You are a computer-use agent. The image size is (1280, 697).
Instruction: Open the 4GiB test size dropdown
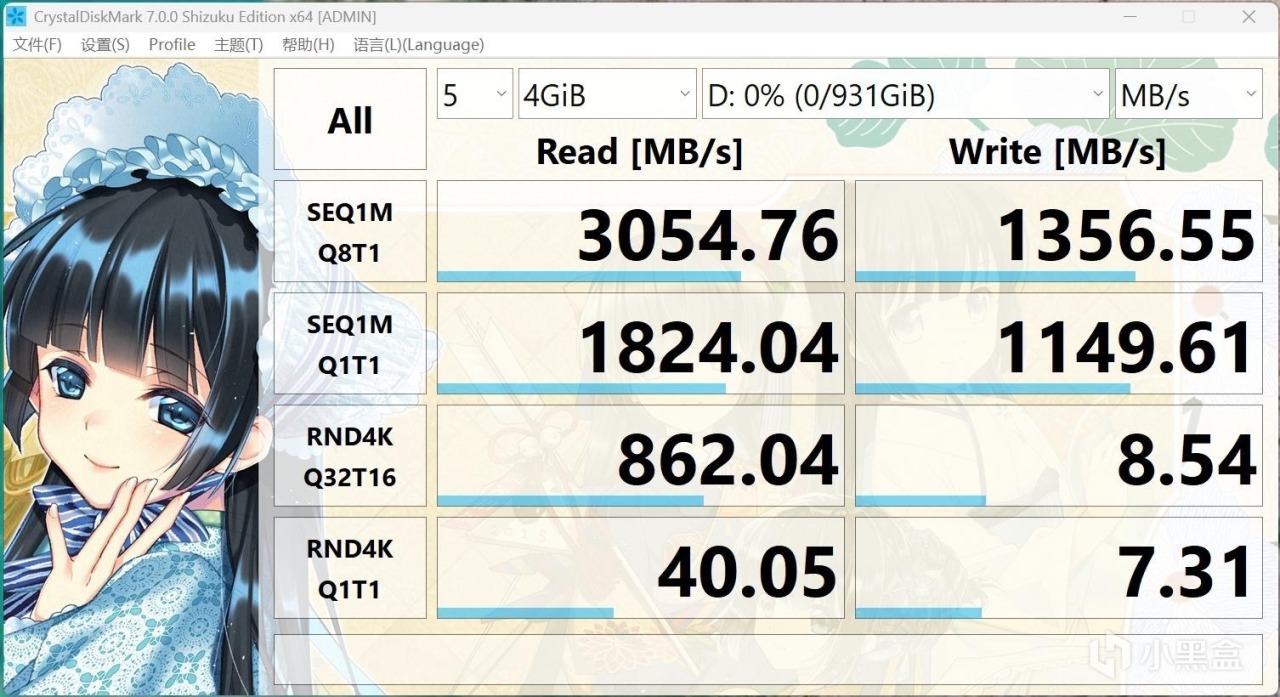point(608,94)
